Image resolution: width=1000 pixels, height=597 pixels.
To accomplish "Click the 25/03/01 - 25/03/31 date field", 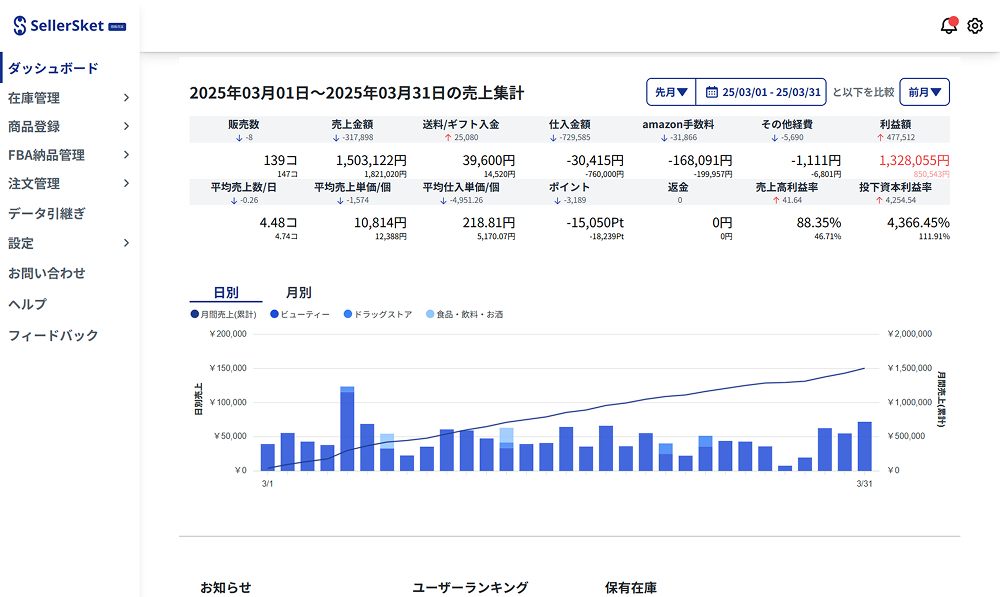I will 771,92.
